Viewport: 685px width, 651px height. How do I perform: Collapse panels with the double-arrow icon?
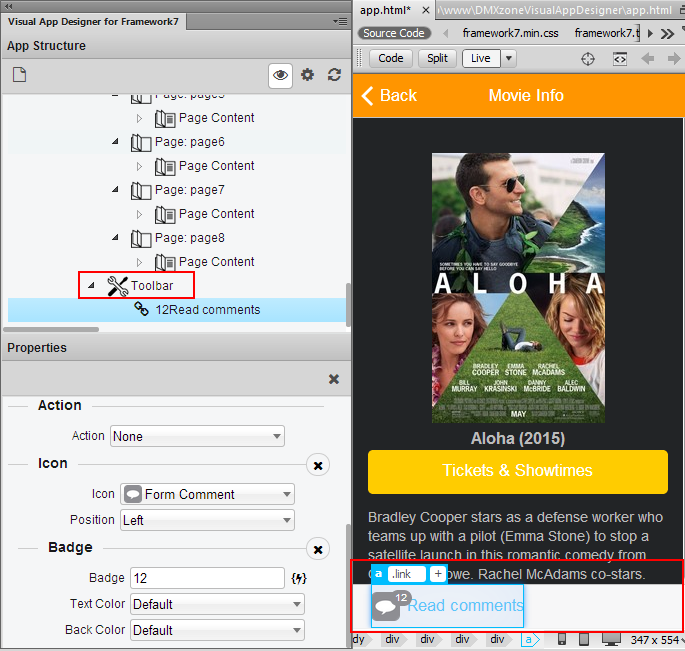pyautogui.click(x=8, y=6)
